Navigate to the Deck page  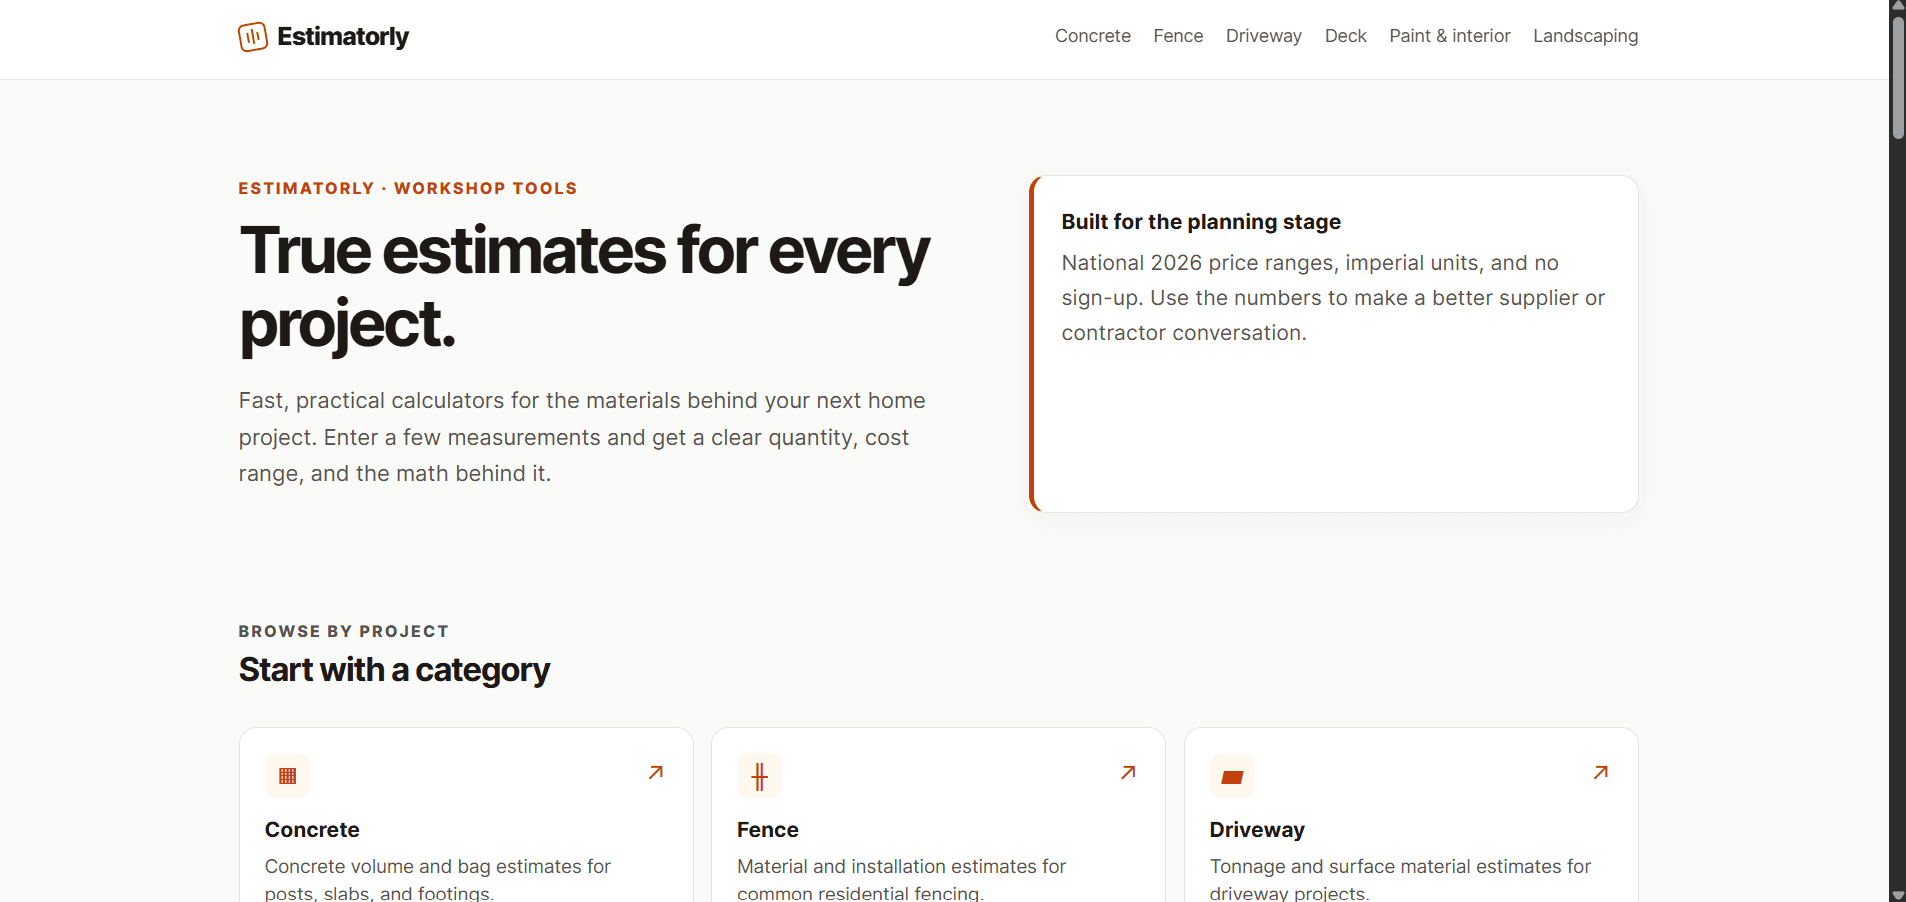coord(1346,36)
